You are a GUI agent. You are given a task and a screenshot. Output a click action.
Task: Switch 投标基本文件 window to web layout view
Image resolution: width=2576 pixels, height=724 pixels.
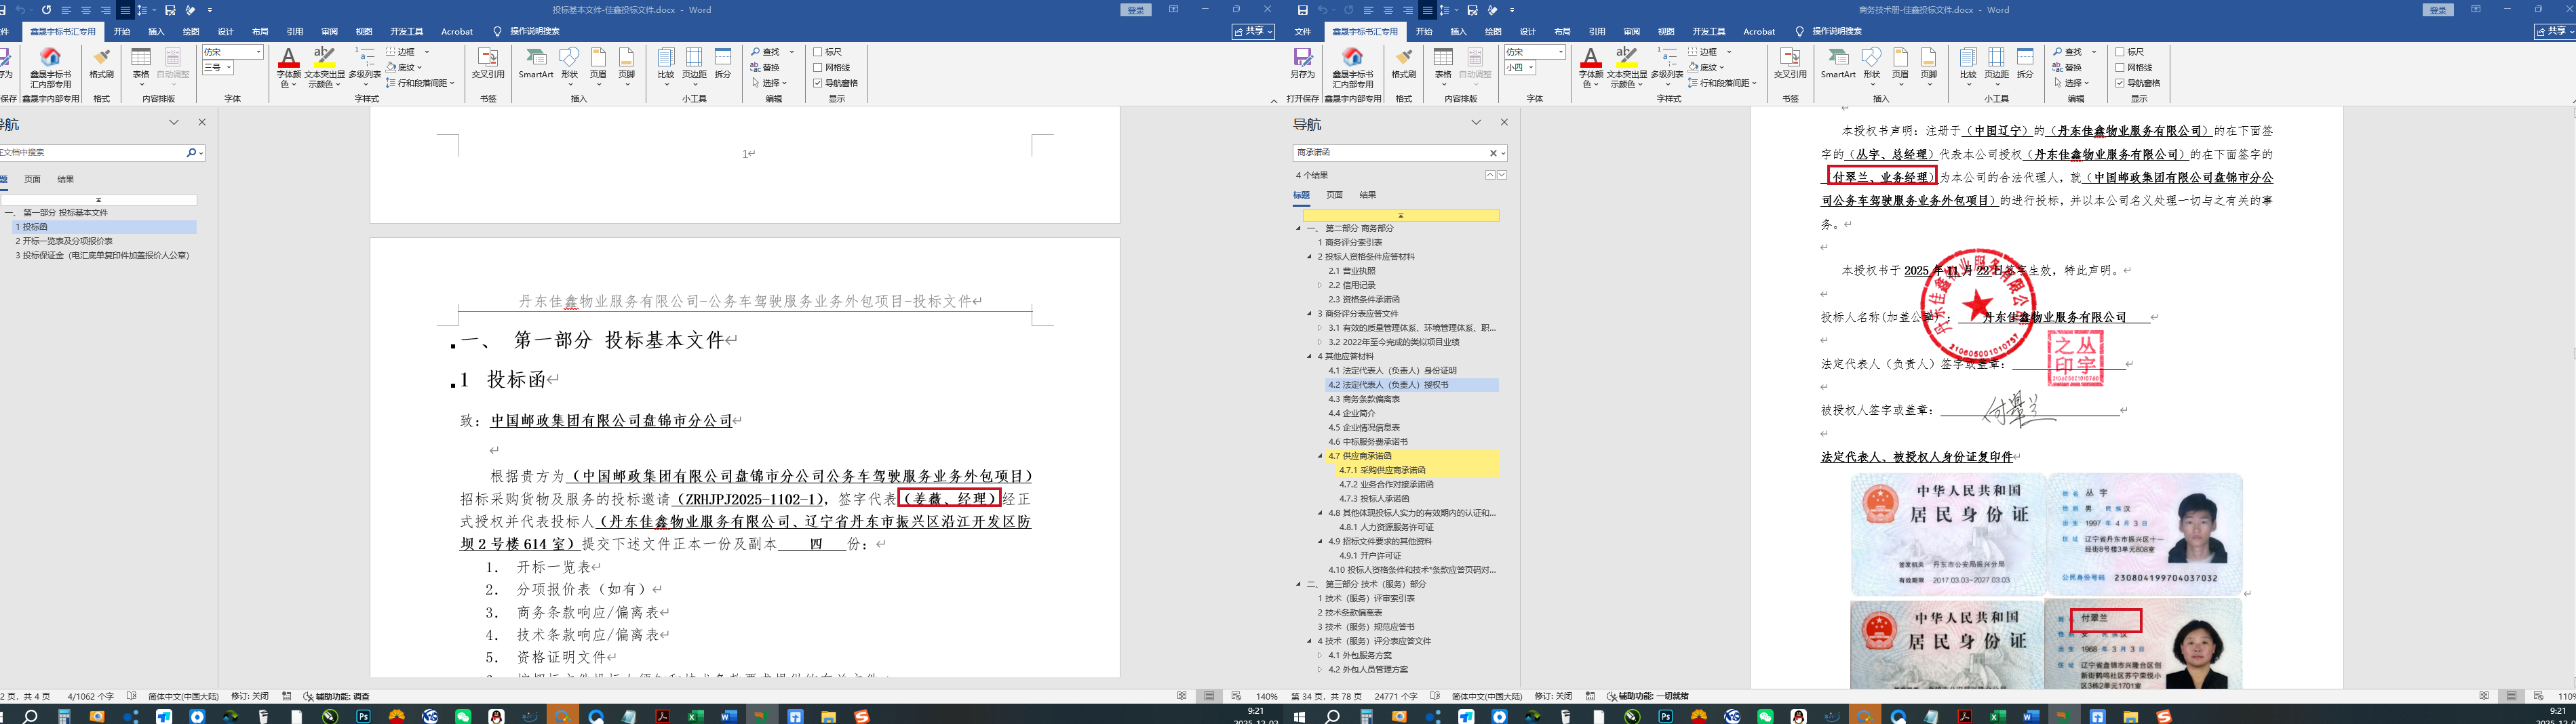coord(1236,696)
